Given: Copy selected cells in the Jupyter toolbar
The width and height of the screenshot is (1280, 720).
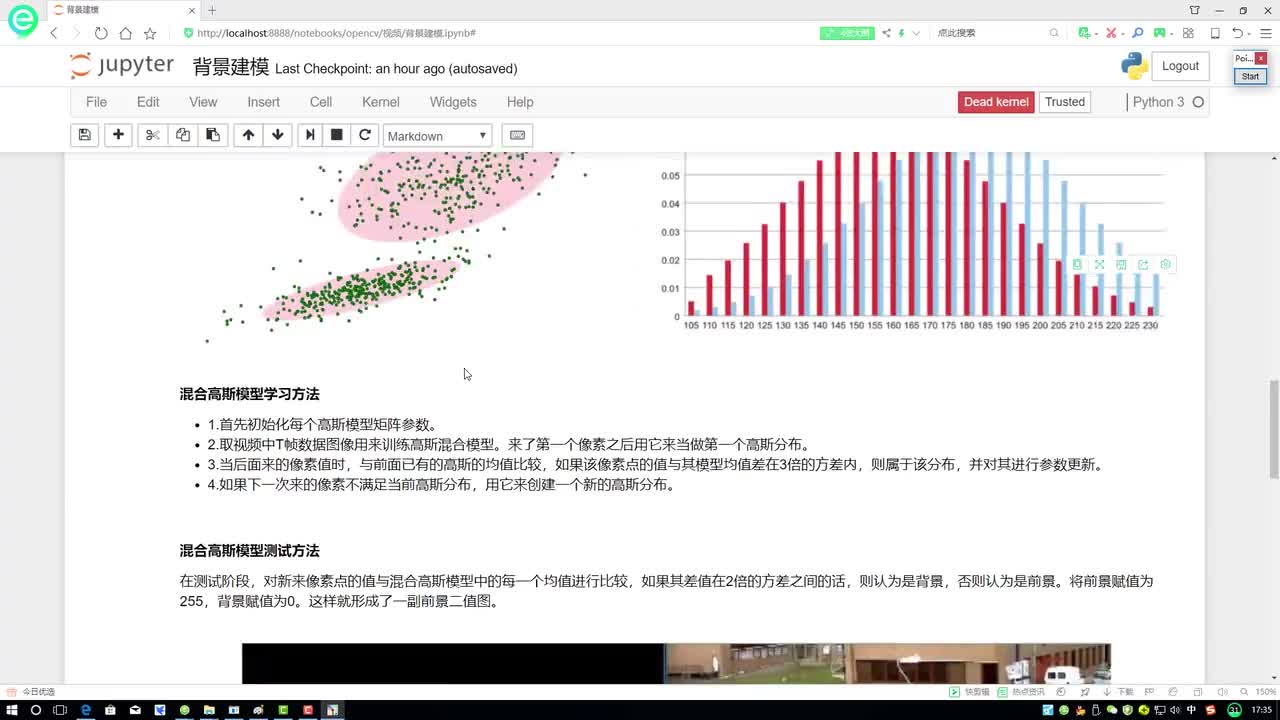Looking at the screenshot, I should click(183, 135).
